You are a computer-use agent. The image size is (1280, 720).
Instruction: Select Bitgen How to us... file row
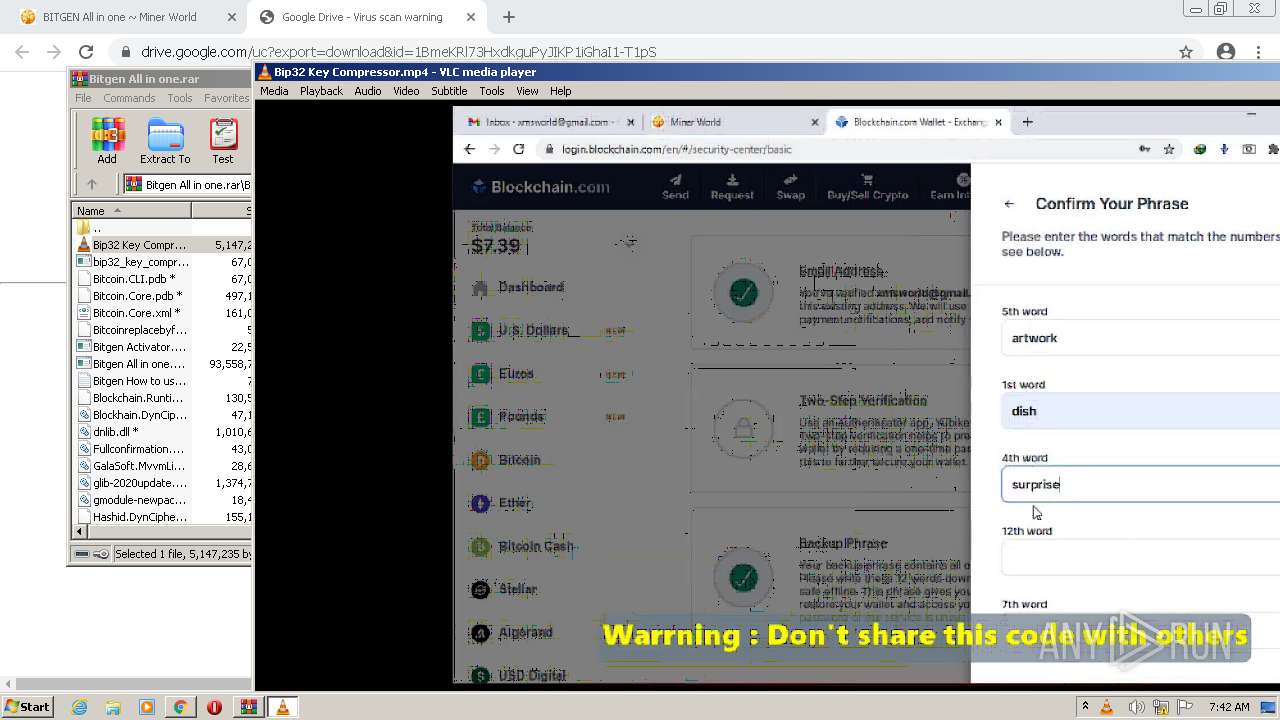tap(162, 381)
